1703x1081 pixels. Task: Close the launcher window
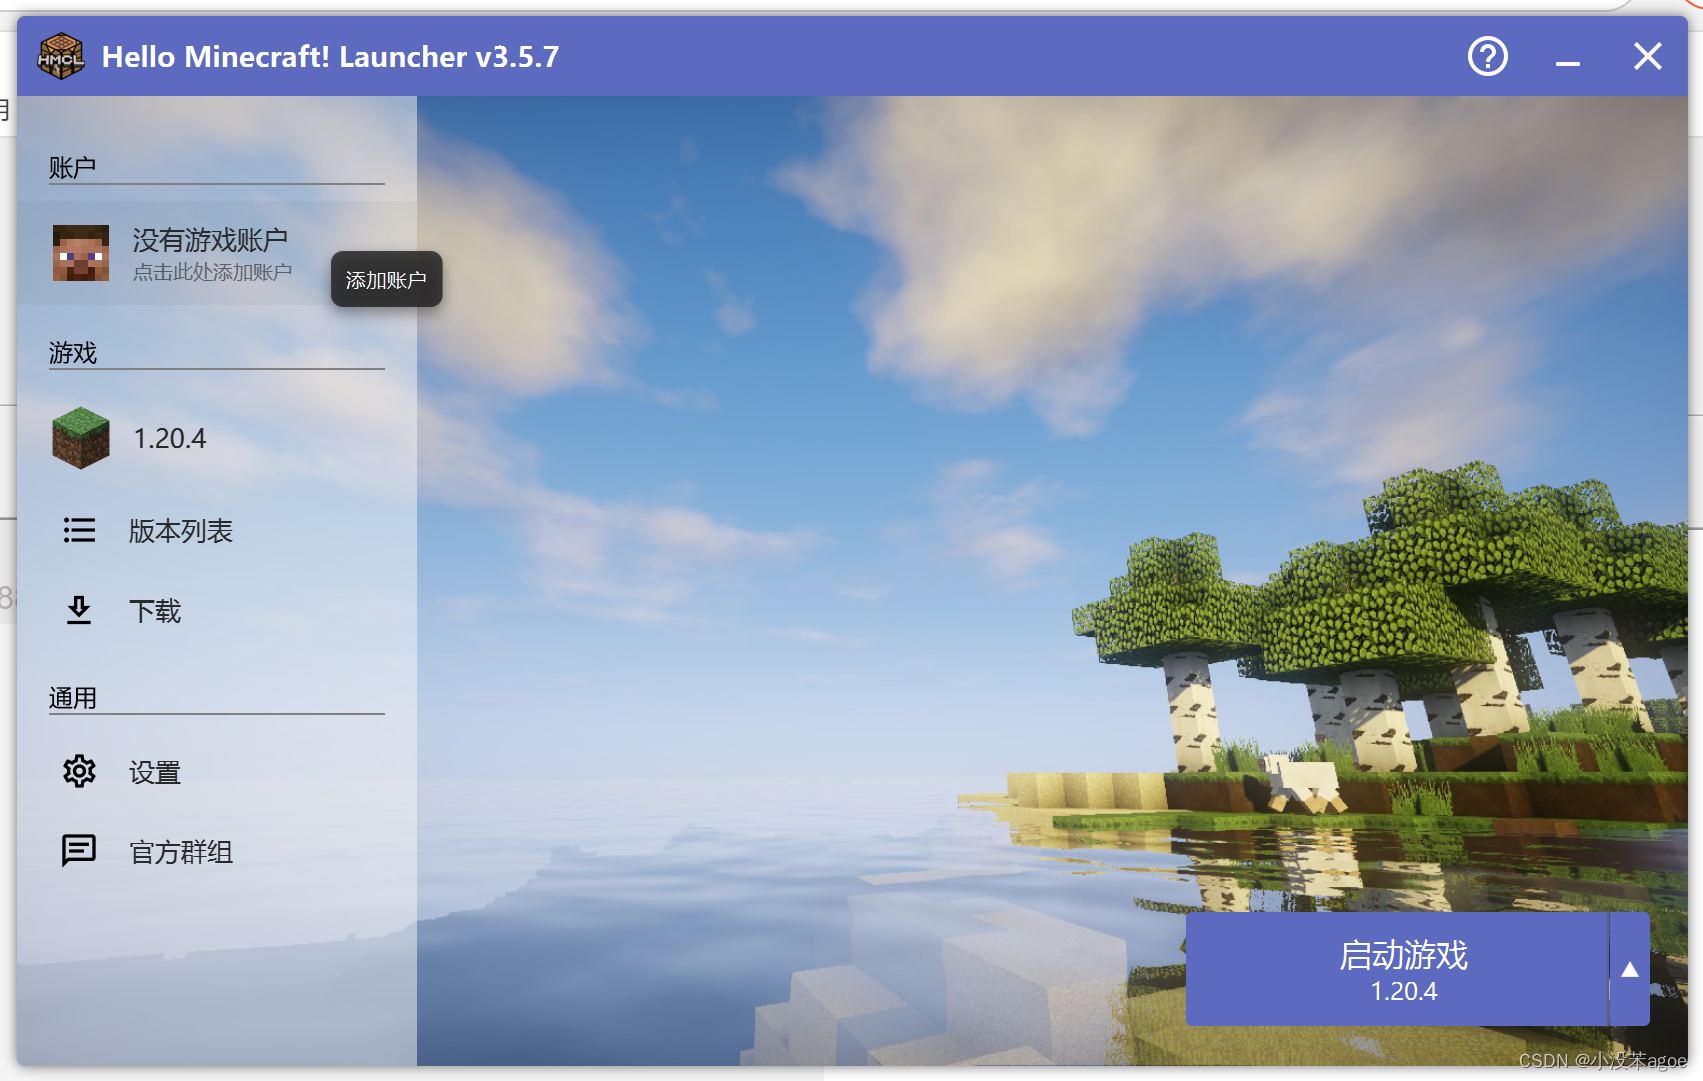[x=1648, y=56]
